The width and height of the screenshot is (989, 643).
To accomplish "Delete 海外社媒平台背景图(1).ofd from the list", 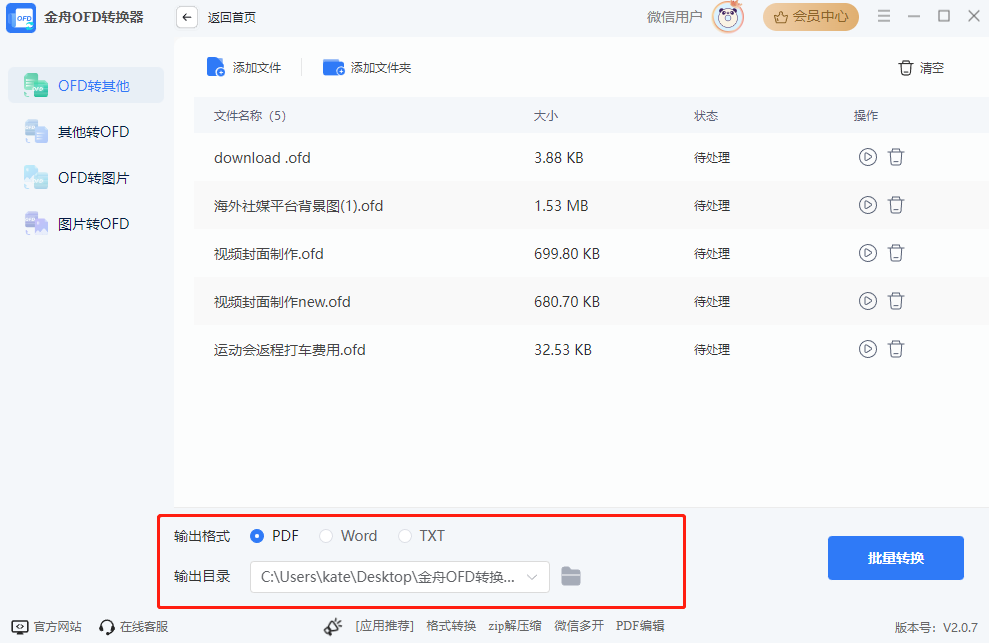I will (x=896, y=205).
